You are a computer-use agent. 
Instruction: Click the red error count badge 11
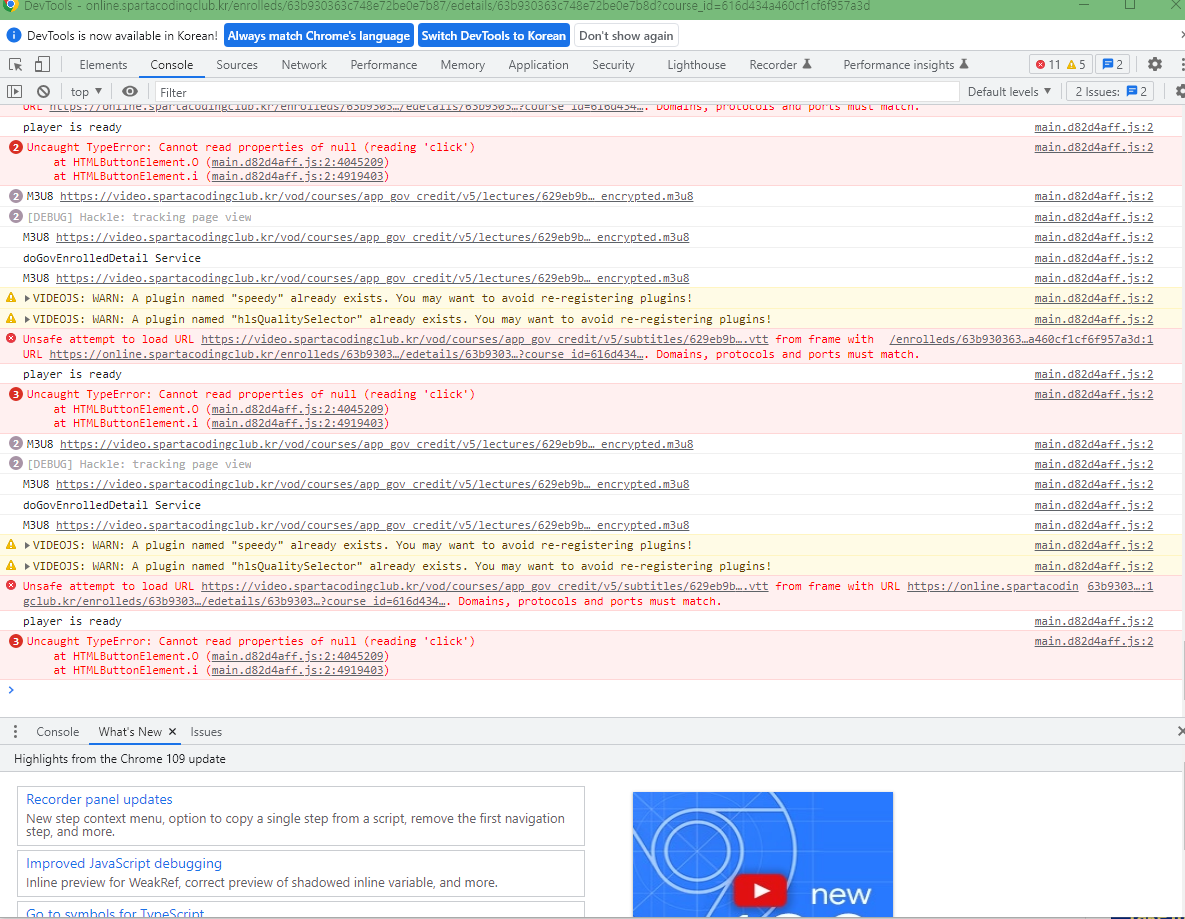pos(1047,64)
